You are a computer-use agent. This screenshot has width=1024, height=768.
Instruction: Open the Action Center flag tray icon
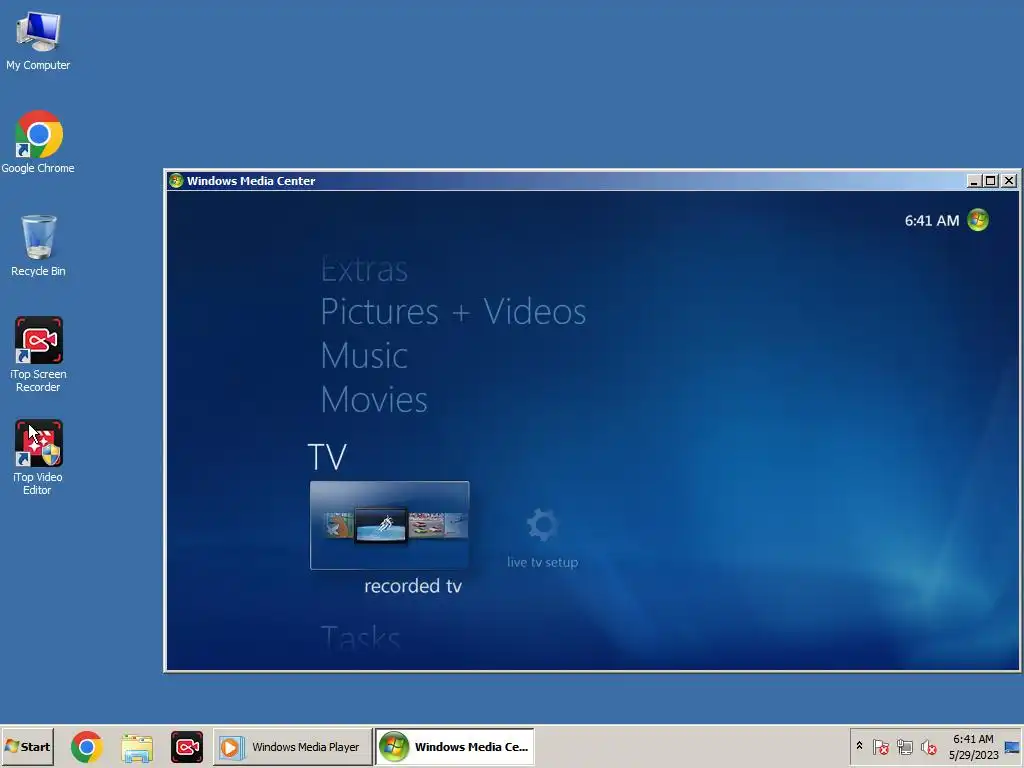click(880, 746)
